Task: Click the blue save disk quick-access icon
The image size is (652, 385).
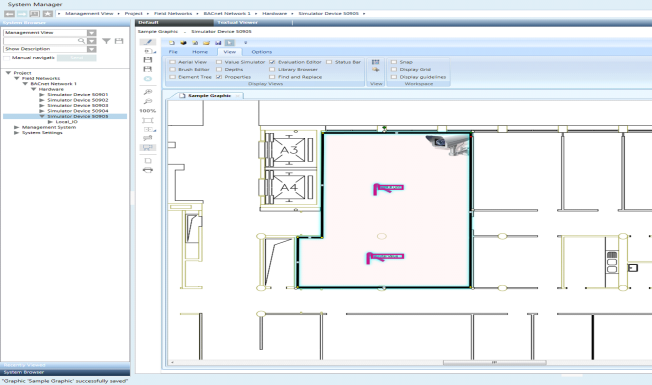Action: [218, 42]
